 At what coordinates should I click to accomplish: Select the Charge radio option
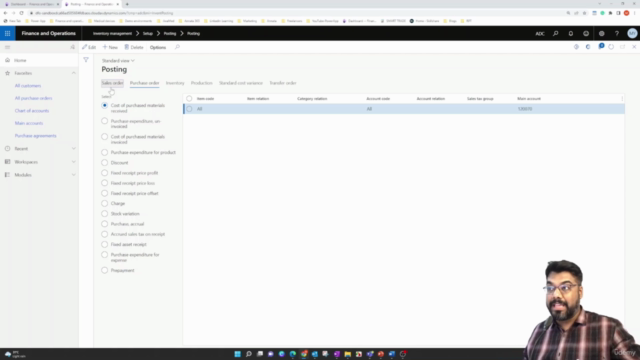(x=104, y=203)
